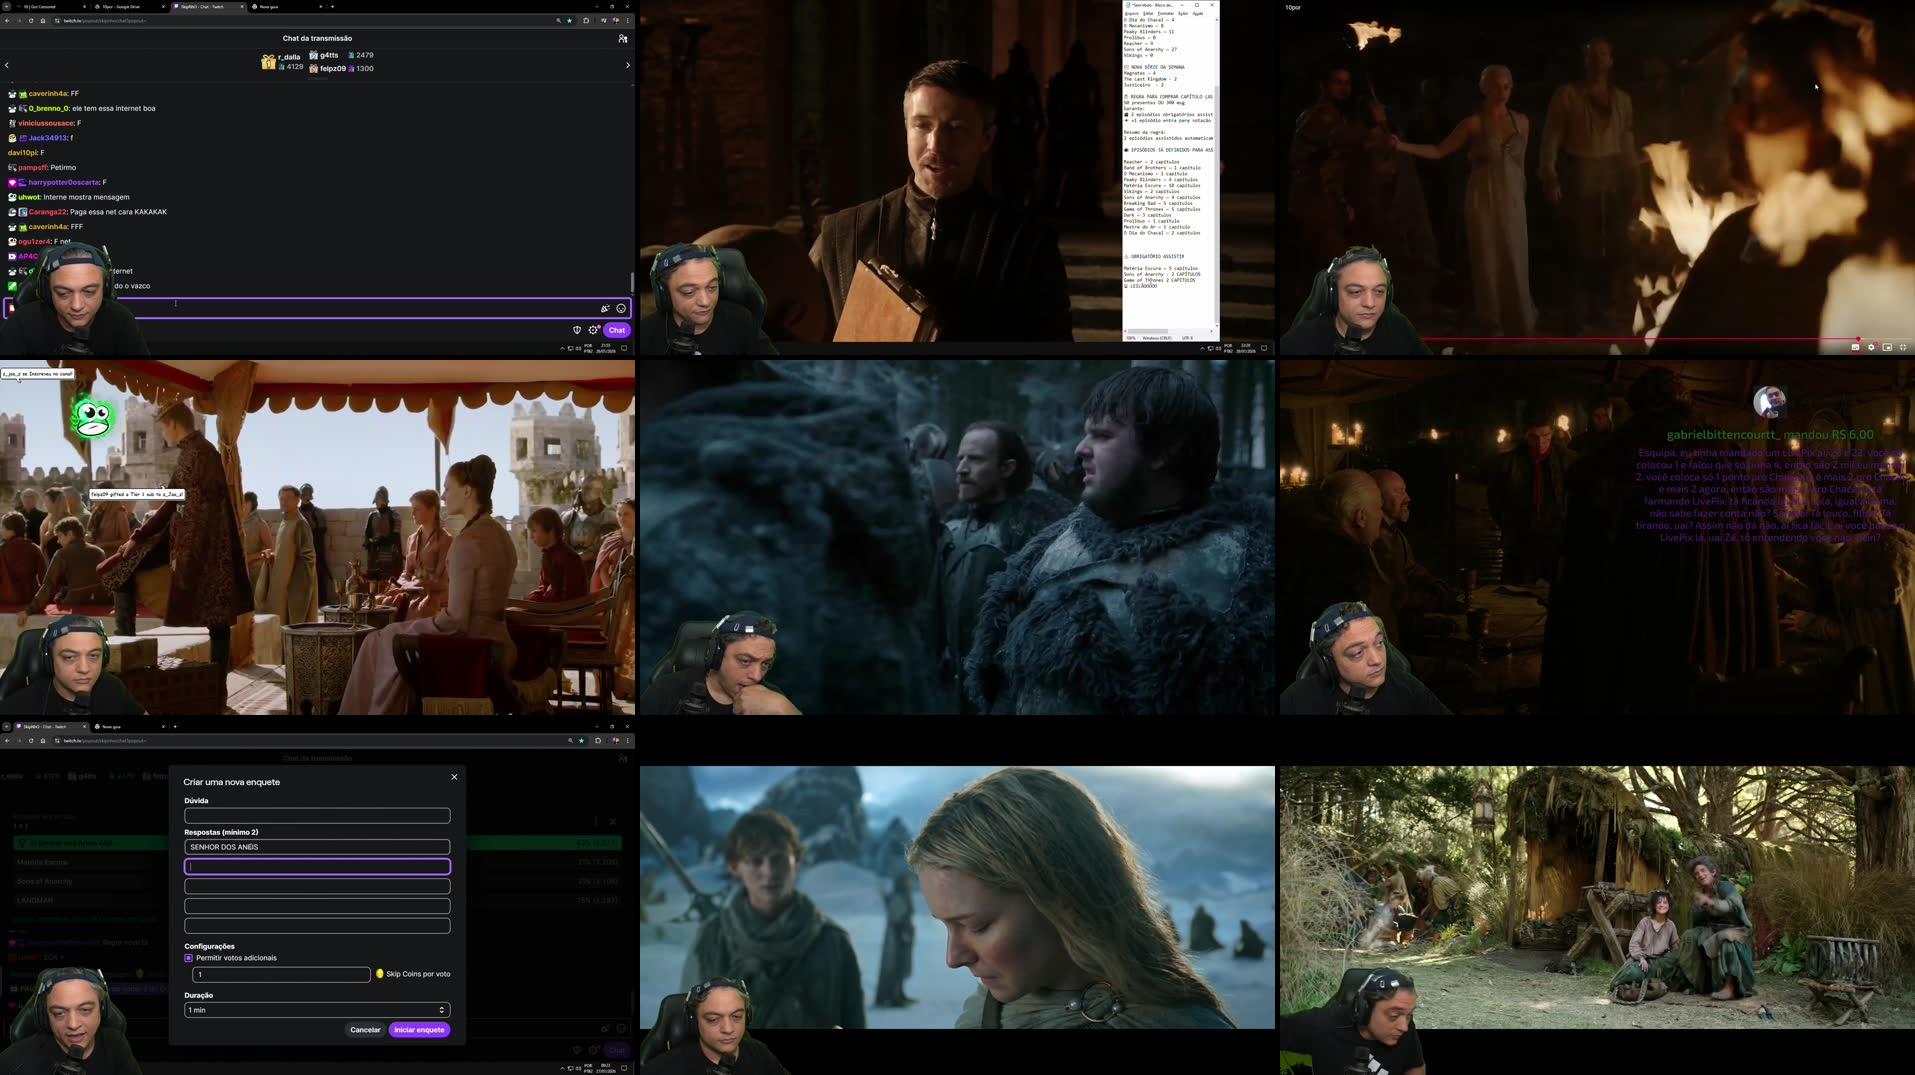Click the Iniciar enquete button
The image size is (1915, 1075).
click(419, 1029)
